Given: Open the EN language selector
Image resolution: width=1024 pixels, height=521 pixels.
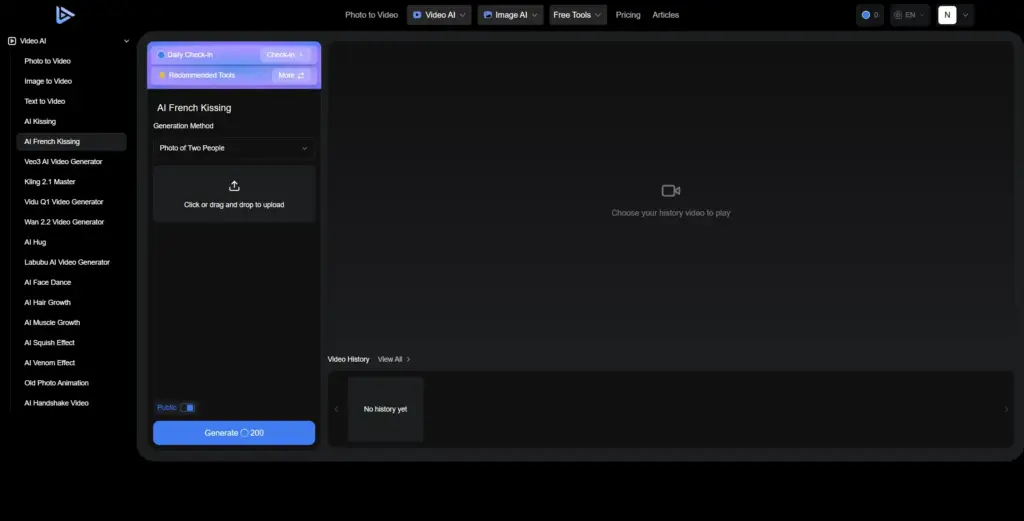Looking at the screenshot, I should [x=909, y=15].
